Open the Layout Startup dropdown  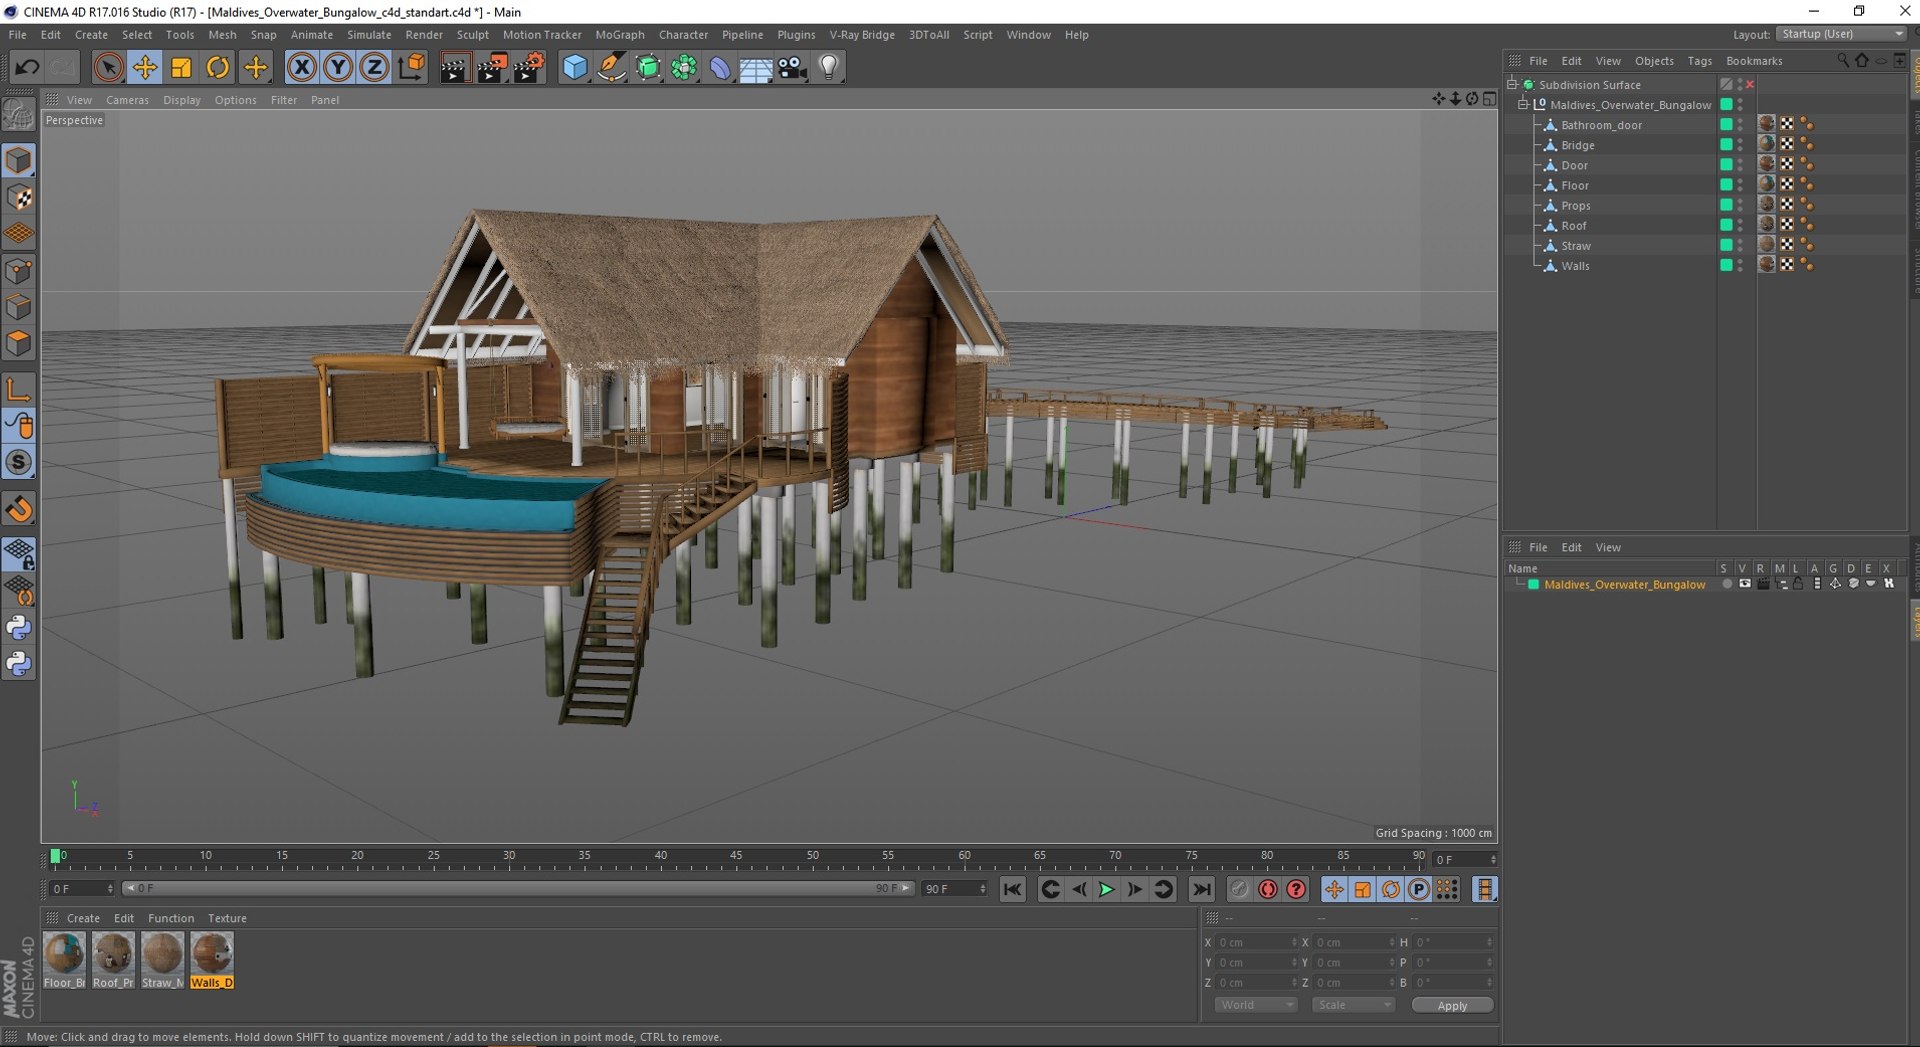tap(1841, 34)
